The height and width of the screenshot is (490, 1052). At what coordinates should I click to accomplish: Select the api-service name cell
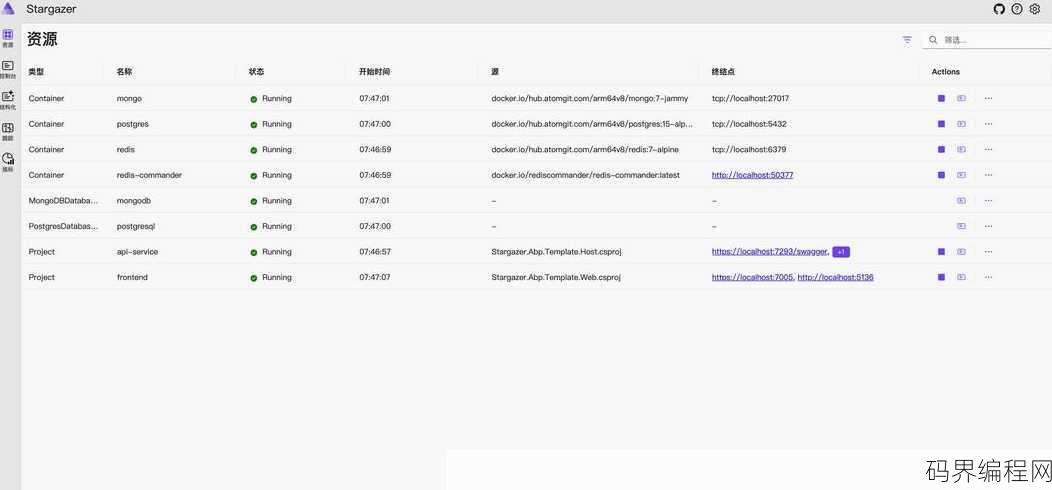[137, 252]
